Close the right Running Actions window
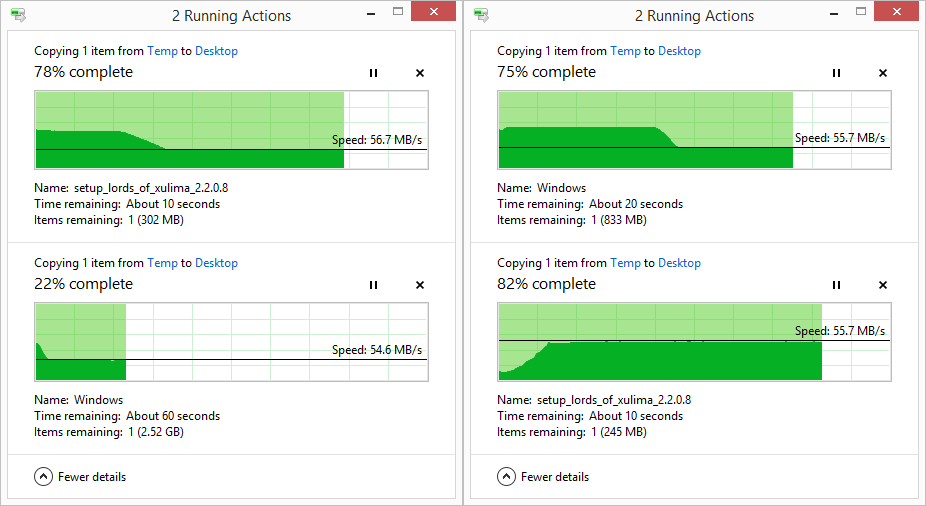 [896, 11]
